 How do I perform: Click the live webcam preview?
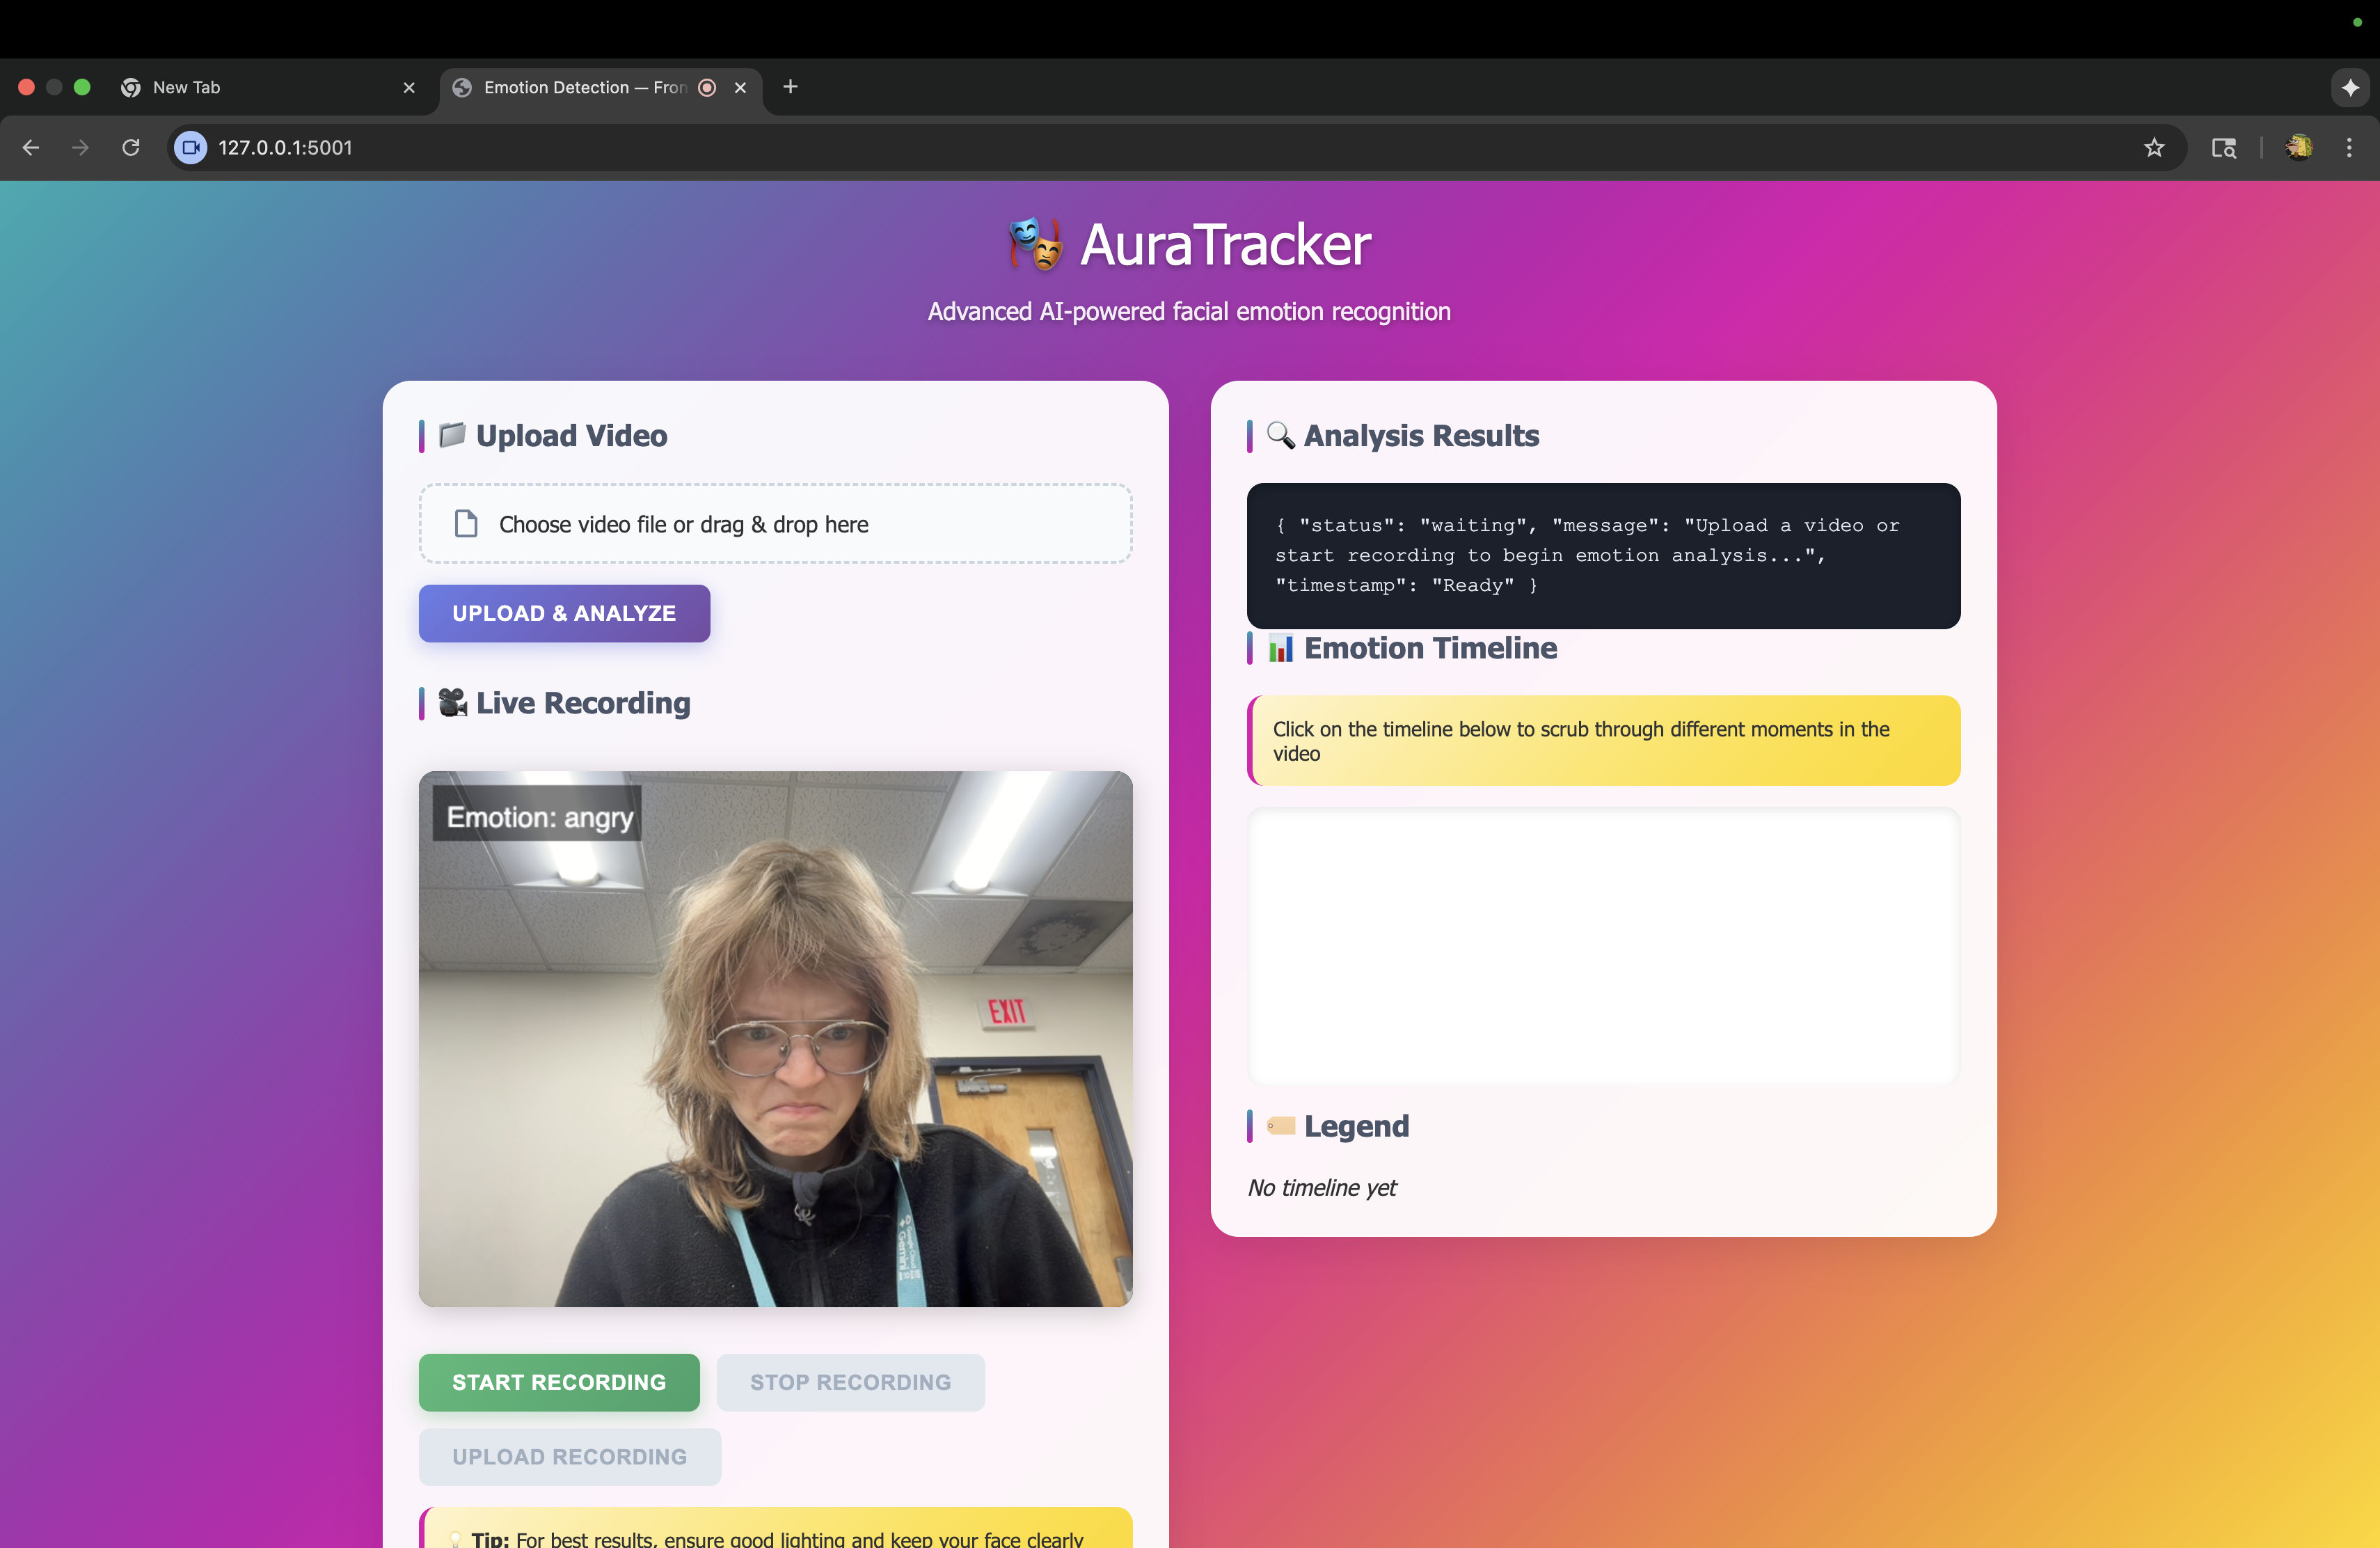(775, 1038)
